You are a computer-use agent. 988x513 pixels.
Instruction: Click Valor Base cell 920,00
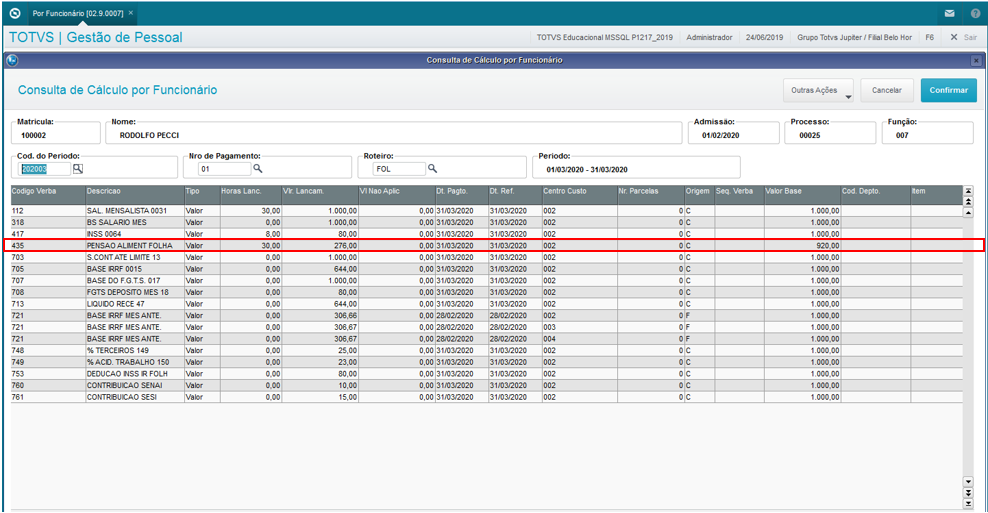point(802,246)
